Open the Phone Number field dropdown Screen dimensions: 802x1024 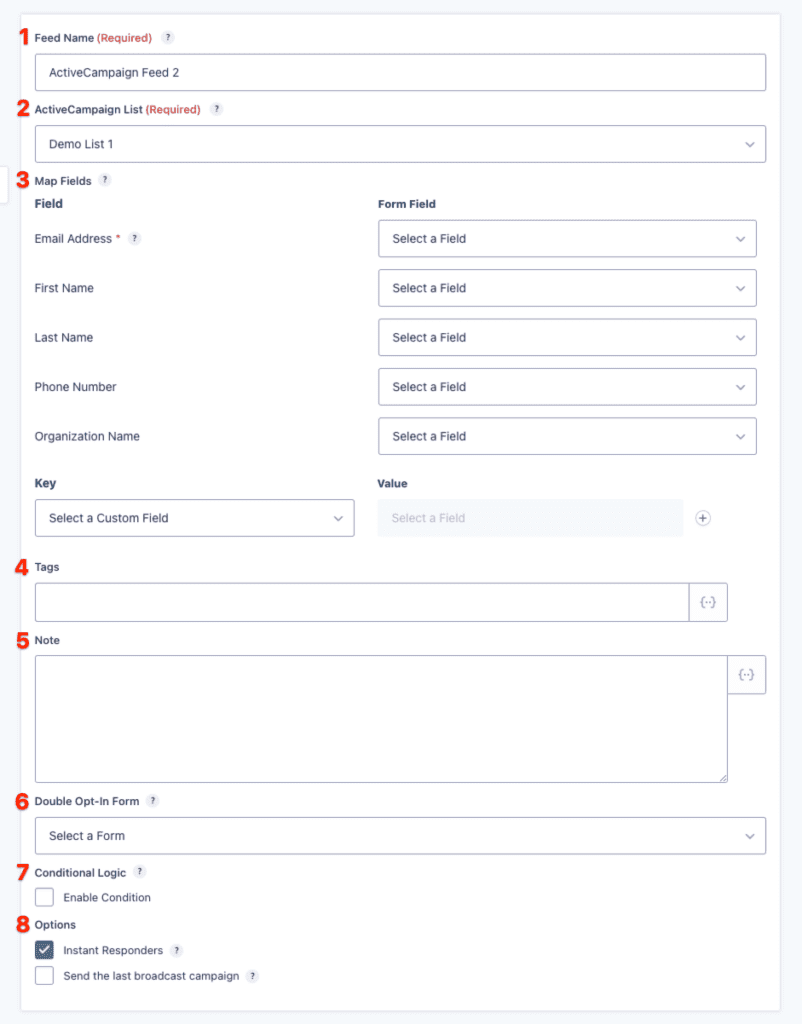[x=567, y=387]
